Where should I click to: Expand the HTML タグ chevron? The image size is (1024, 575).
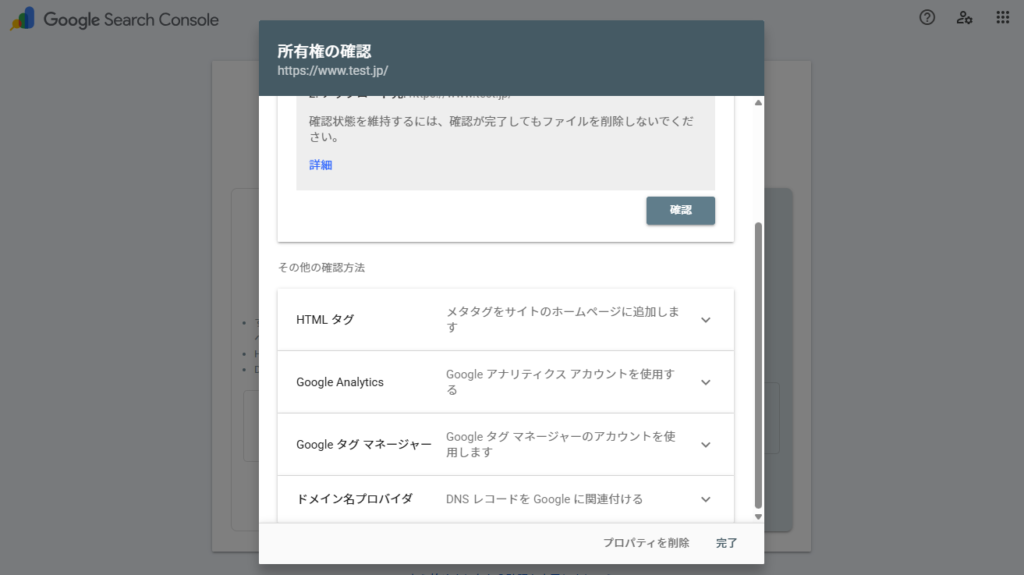tap(705, 320)
